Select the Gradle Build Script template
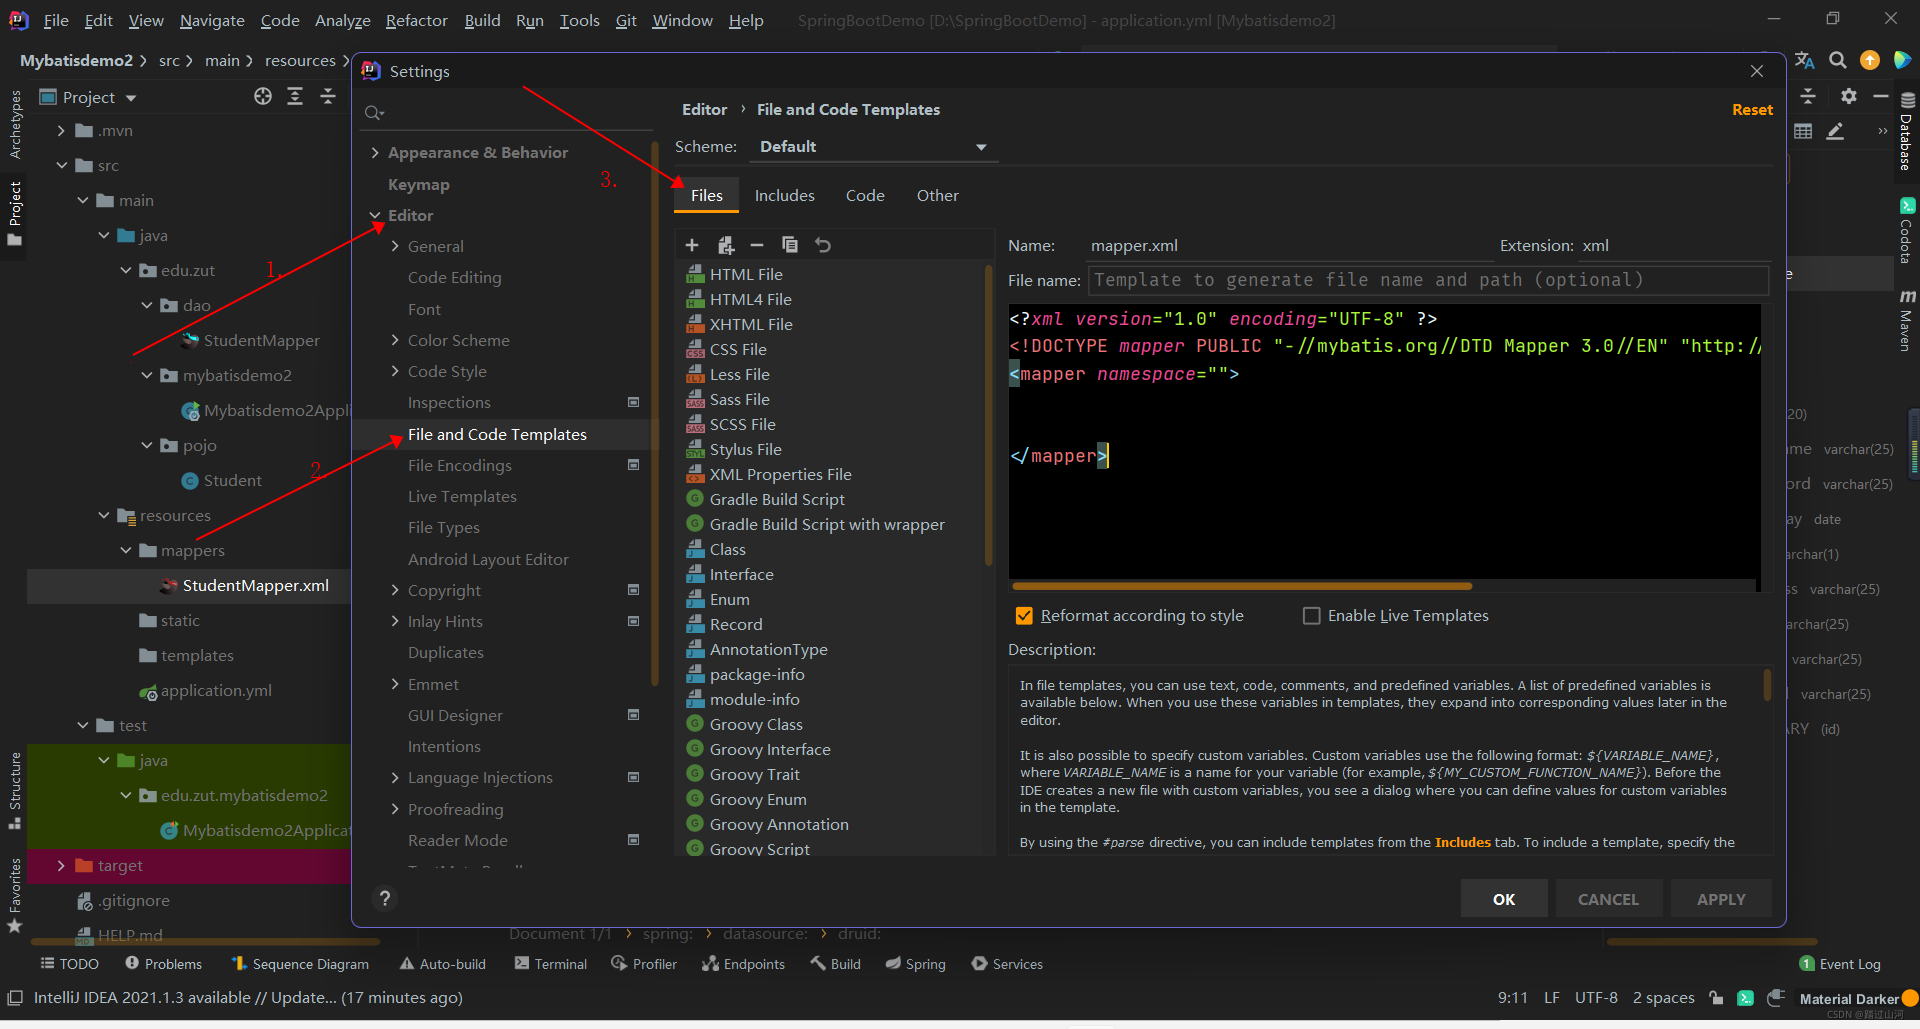Viewport: 1920px width, 1029px height. tap(777, 500)
